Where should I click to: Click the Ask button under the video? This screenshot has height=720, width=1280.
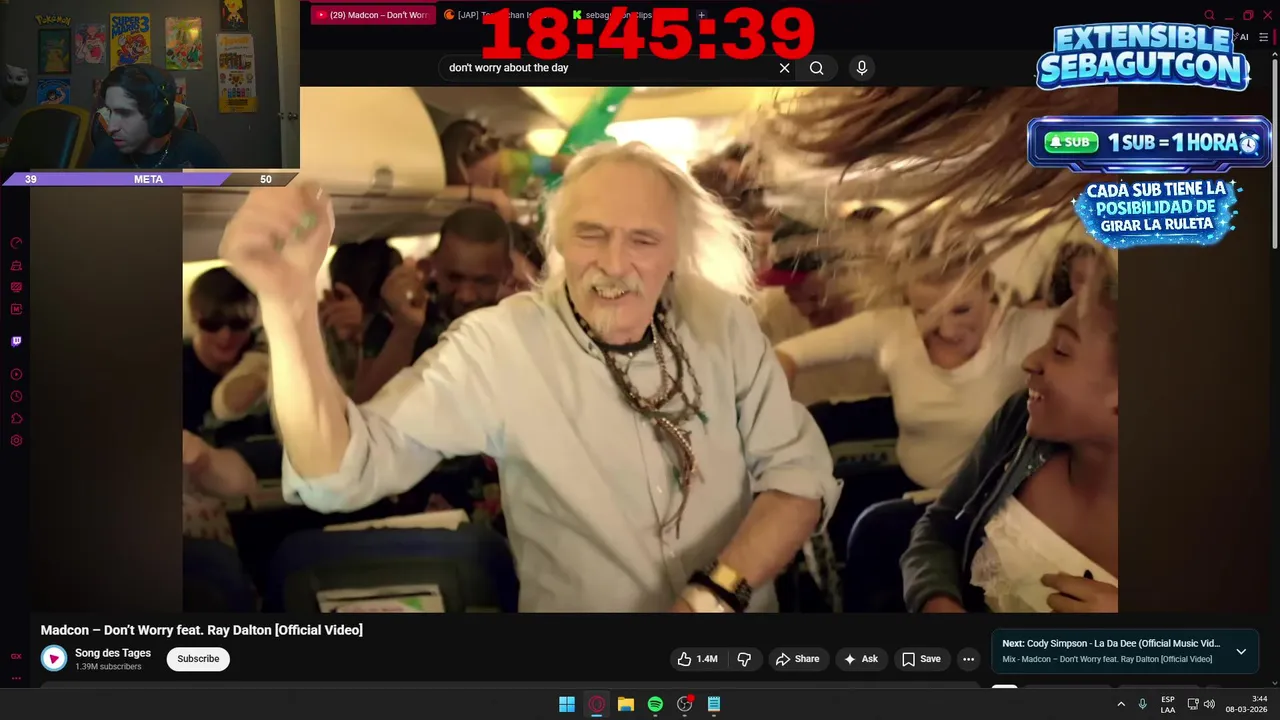point(861,659)
